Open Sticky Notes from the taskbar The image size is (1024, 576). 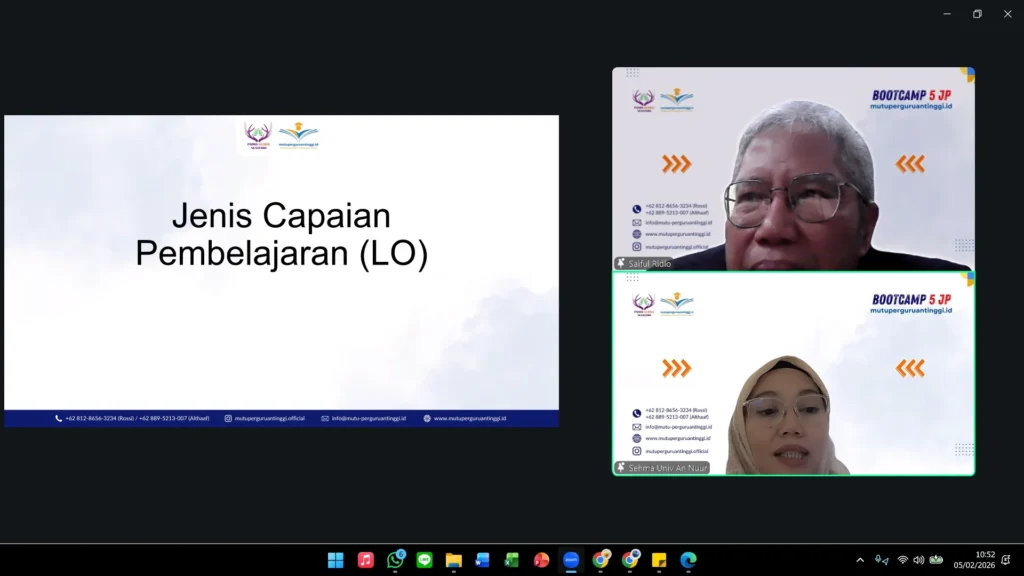point(659,560)
